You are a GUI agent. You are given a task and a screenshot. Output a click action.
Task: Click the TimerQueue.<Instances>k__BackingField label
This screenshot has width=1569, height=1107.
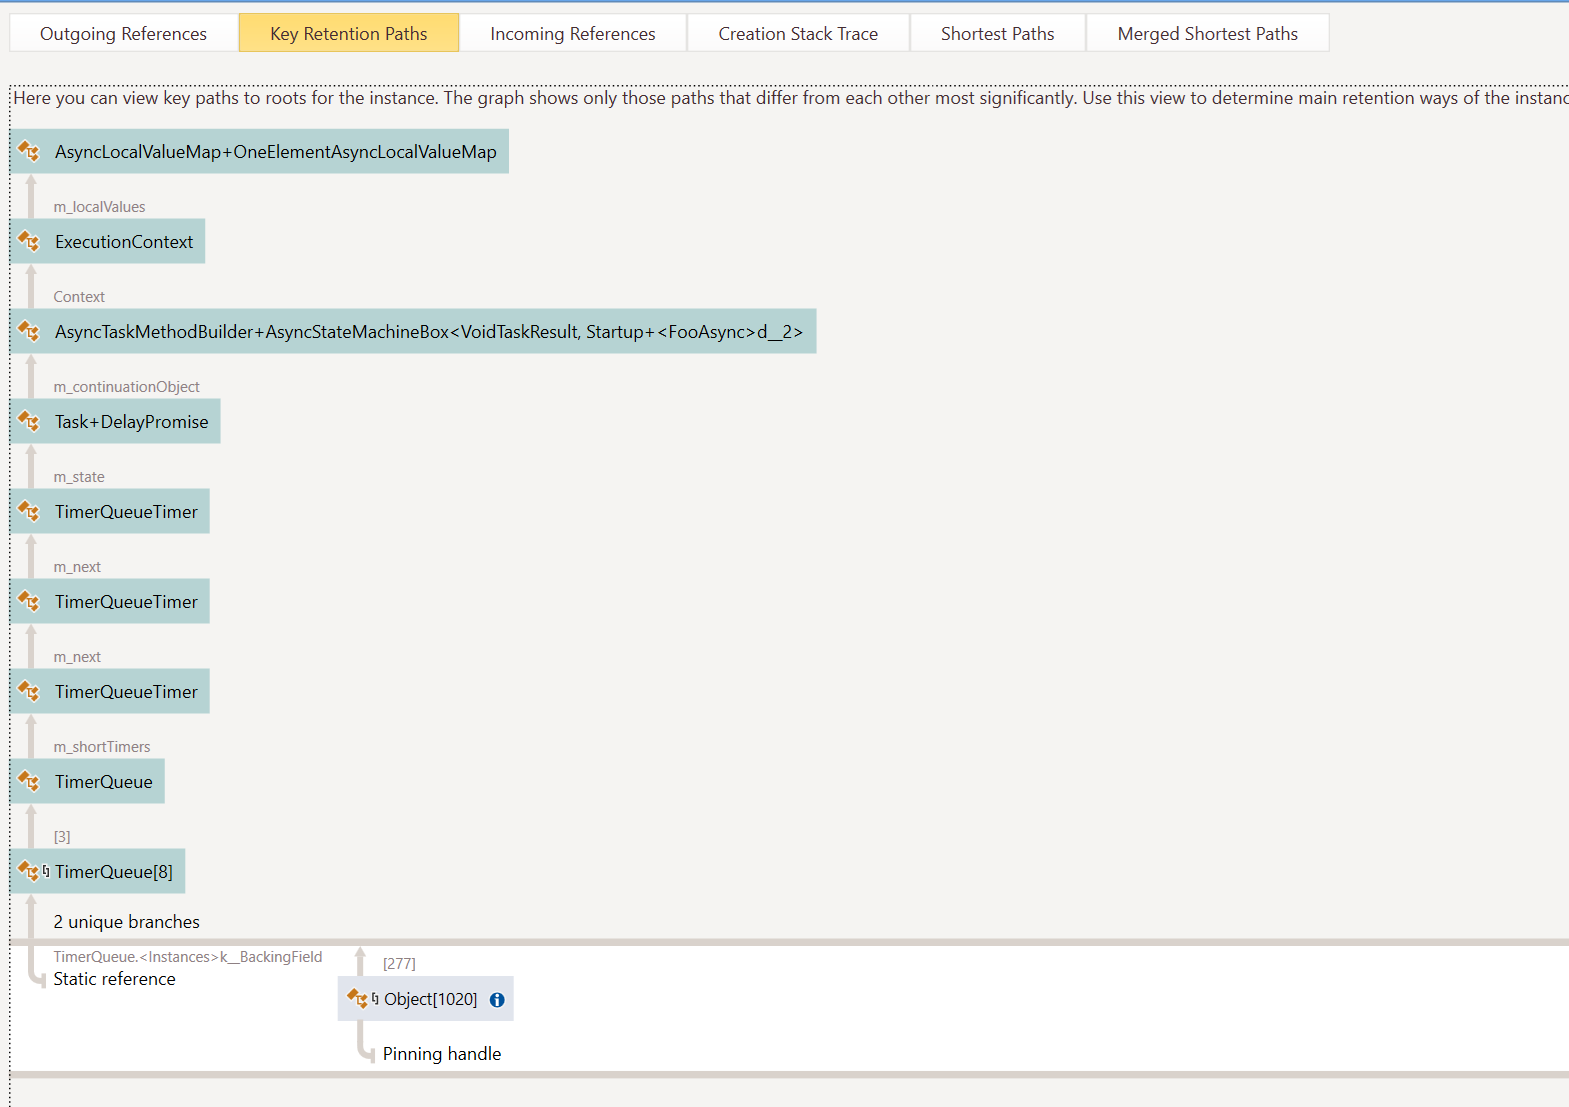188,957
